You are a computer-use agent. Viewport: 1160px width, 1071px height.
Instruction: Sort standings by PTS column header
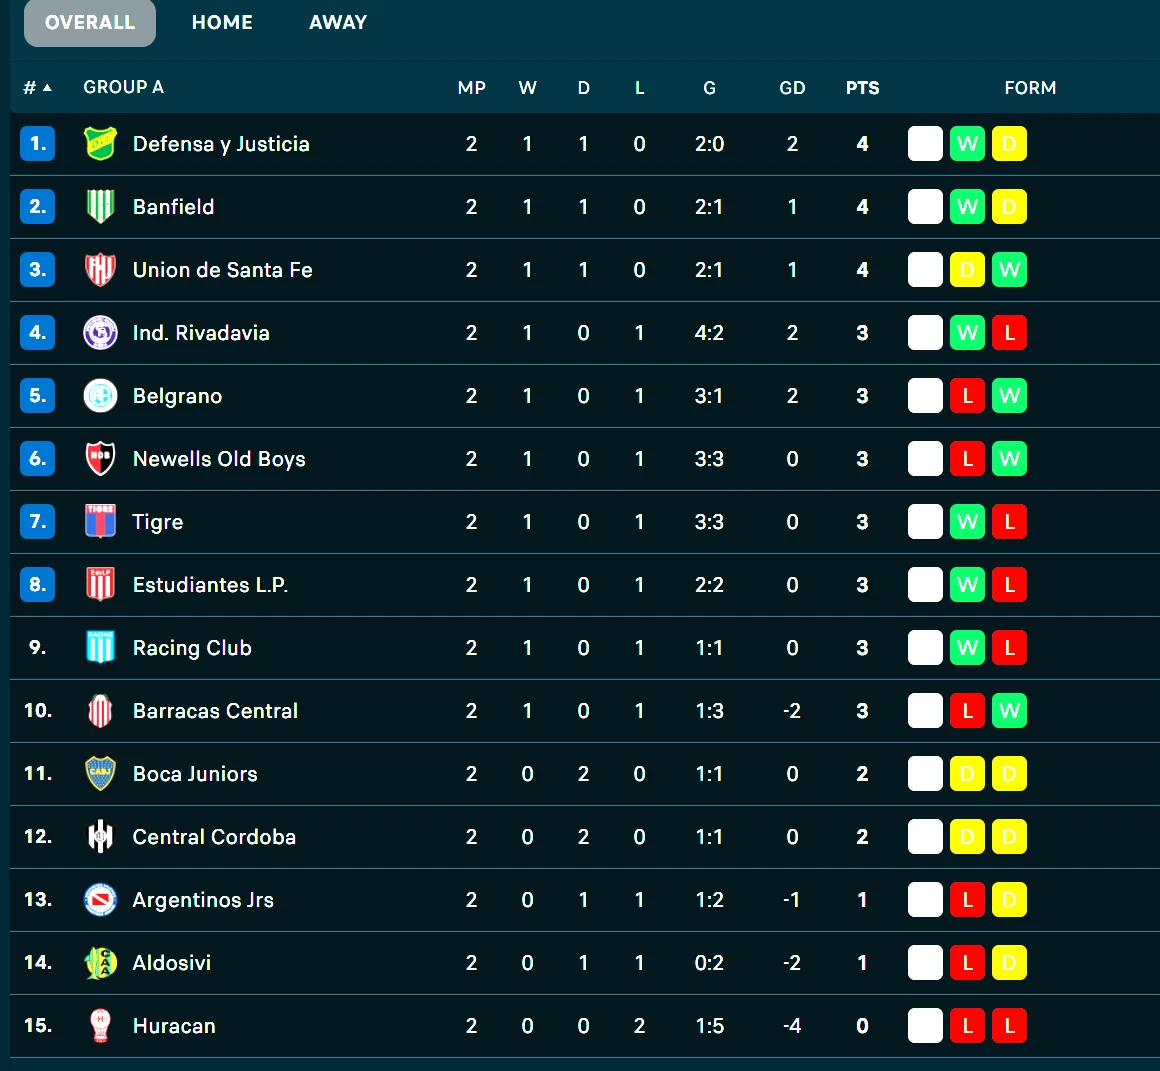tap(862, 88)
